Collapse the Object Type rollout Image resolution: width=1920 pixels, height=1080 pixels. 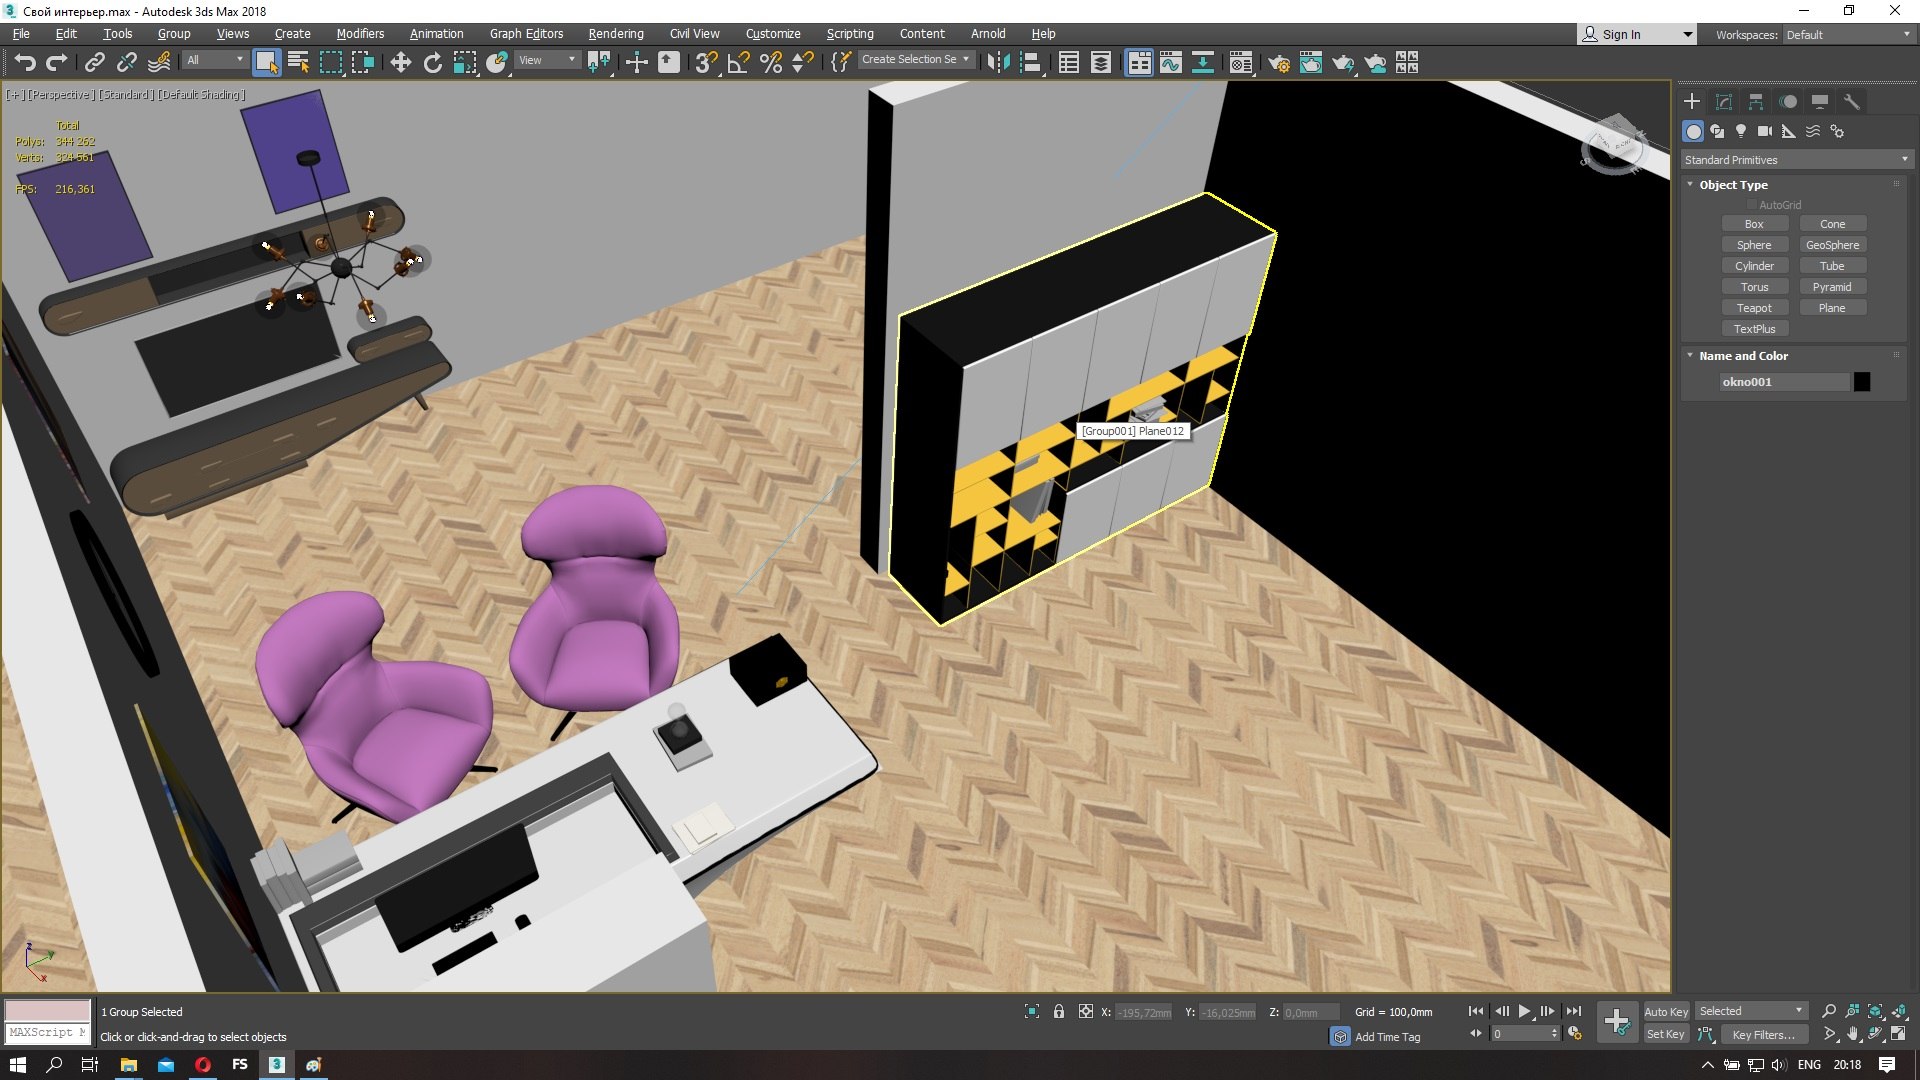point(1733,185)
